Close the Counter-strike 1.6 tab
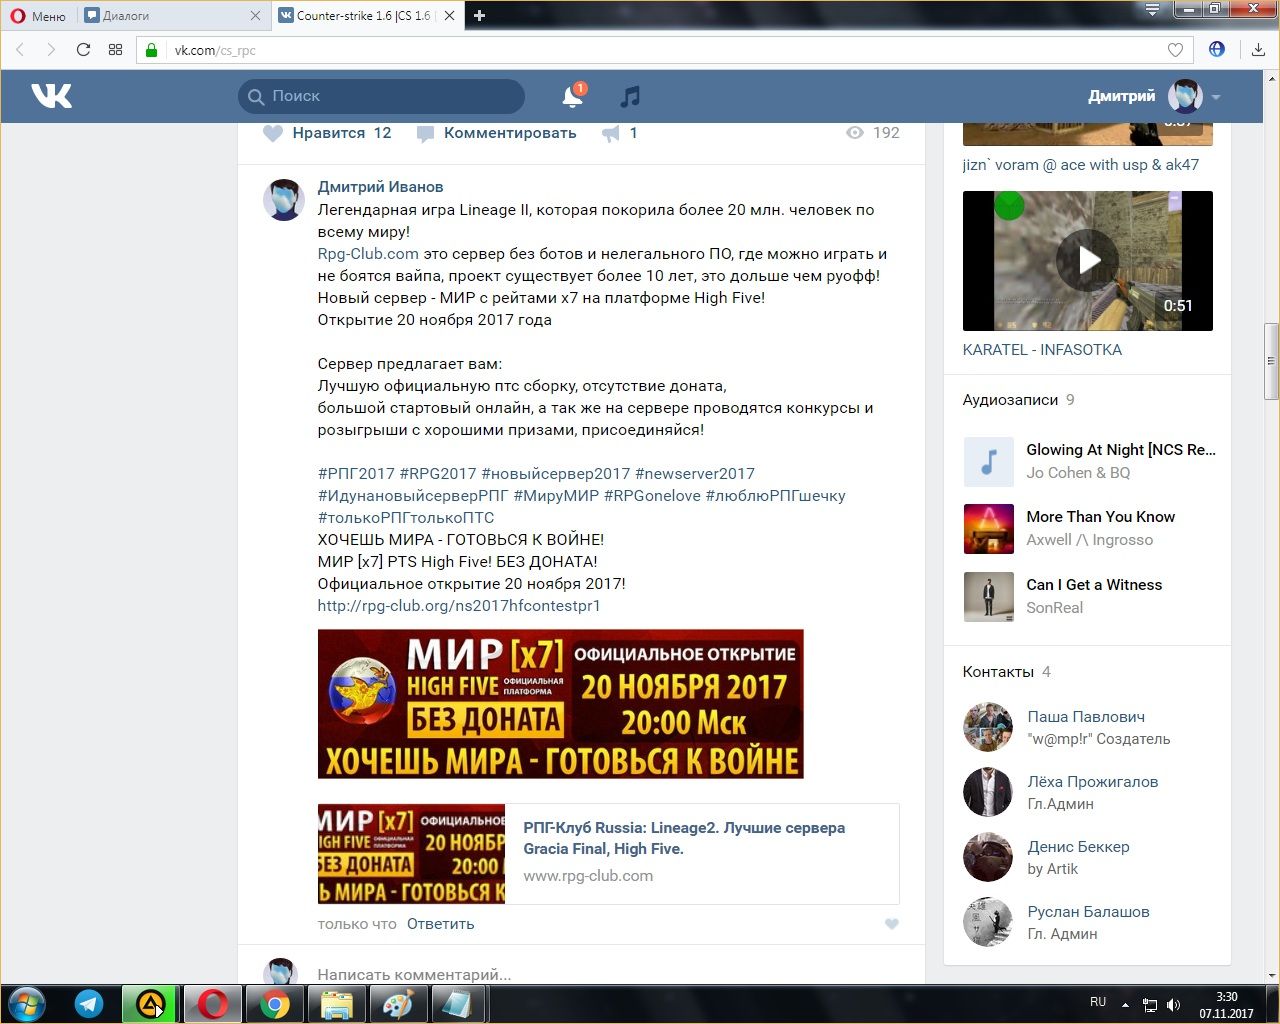 click(449, 16)
